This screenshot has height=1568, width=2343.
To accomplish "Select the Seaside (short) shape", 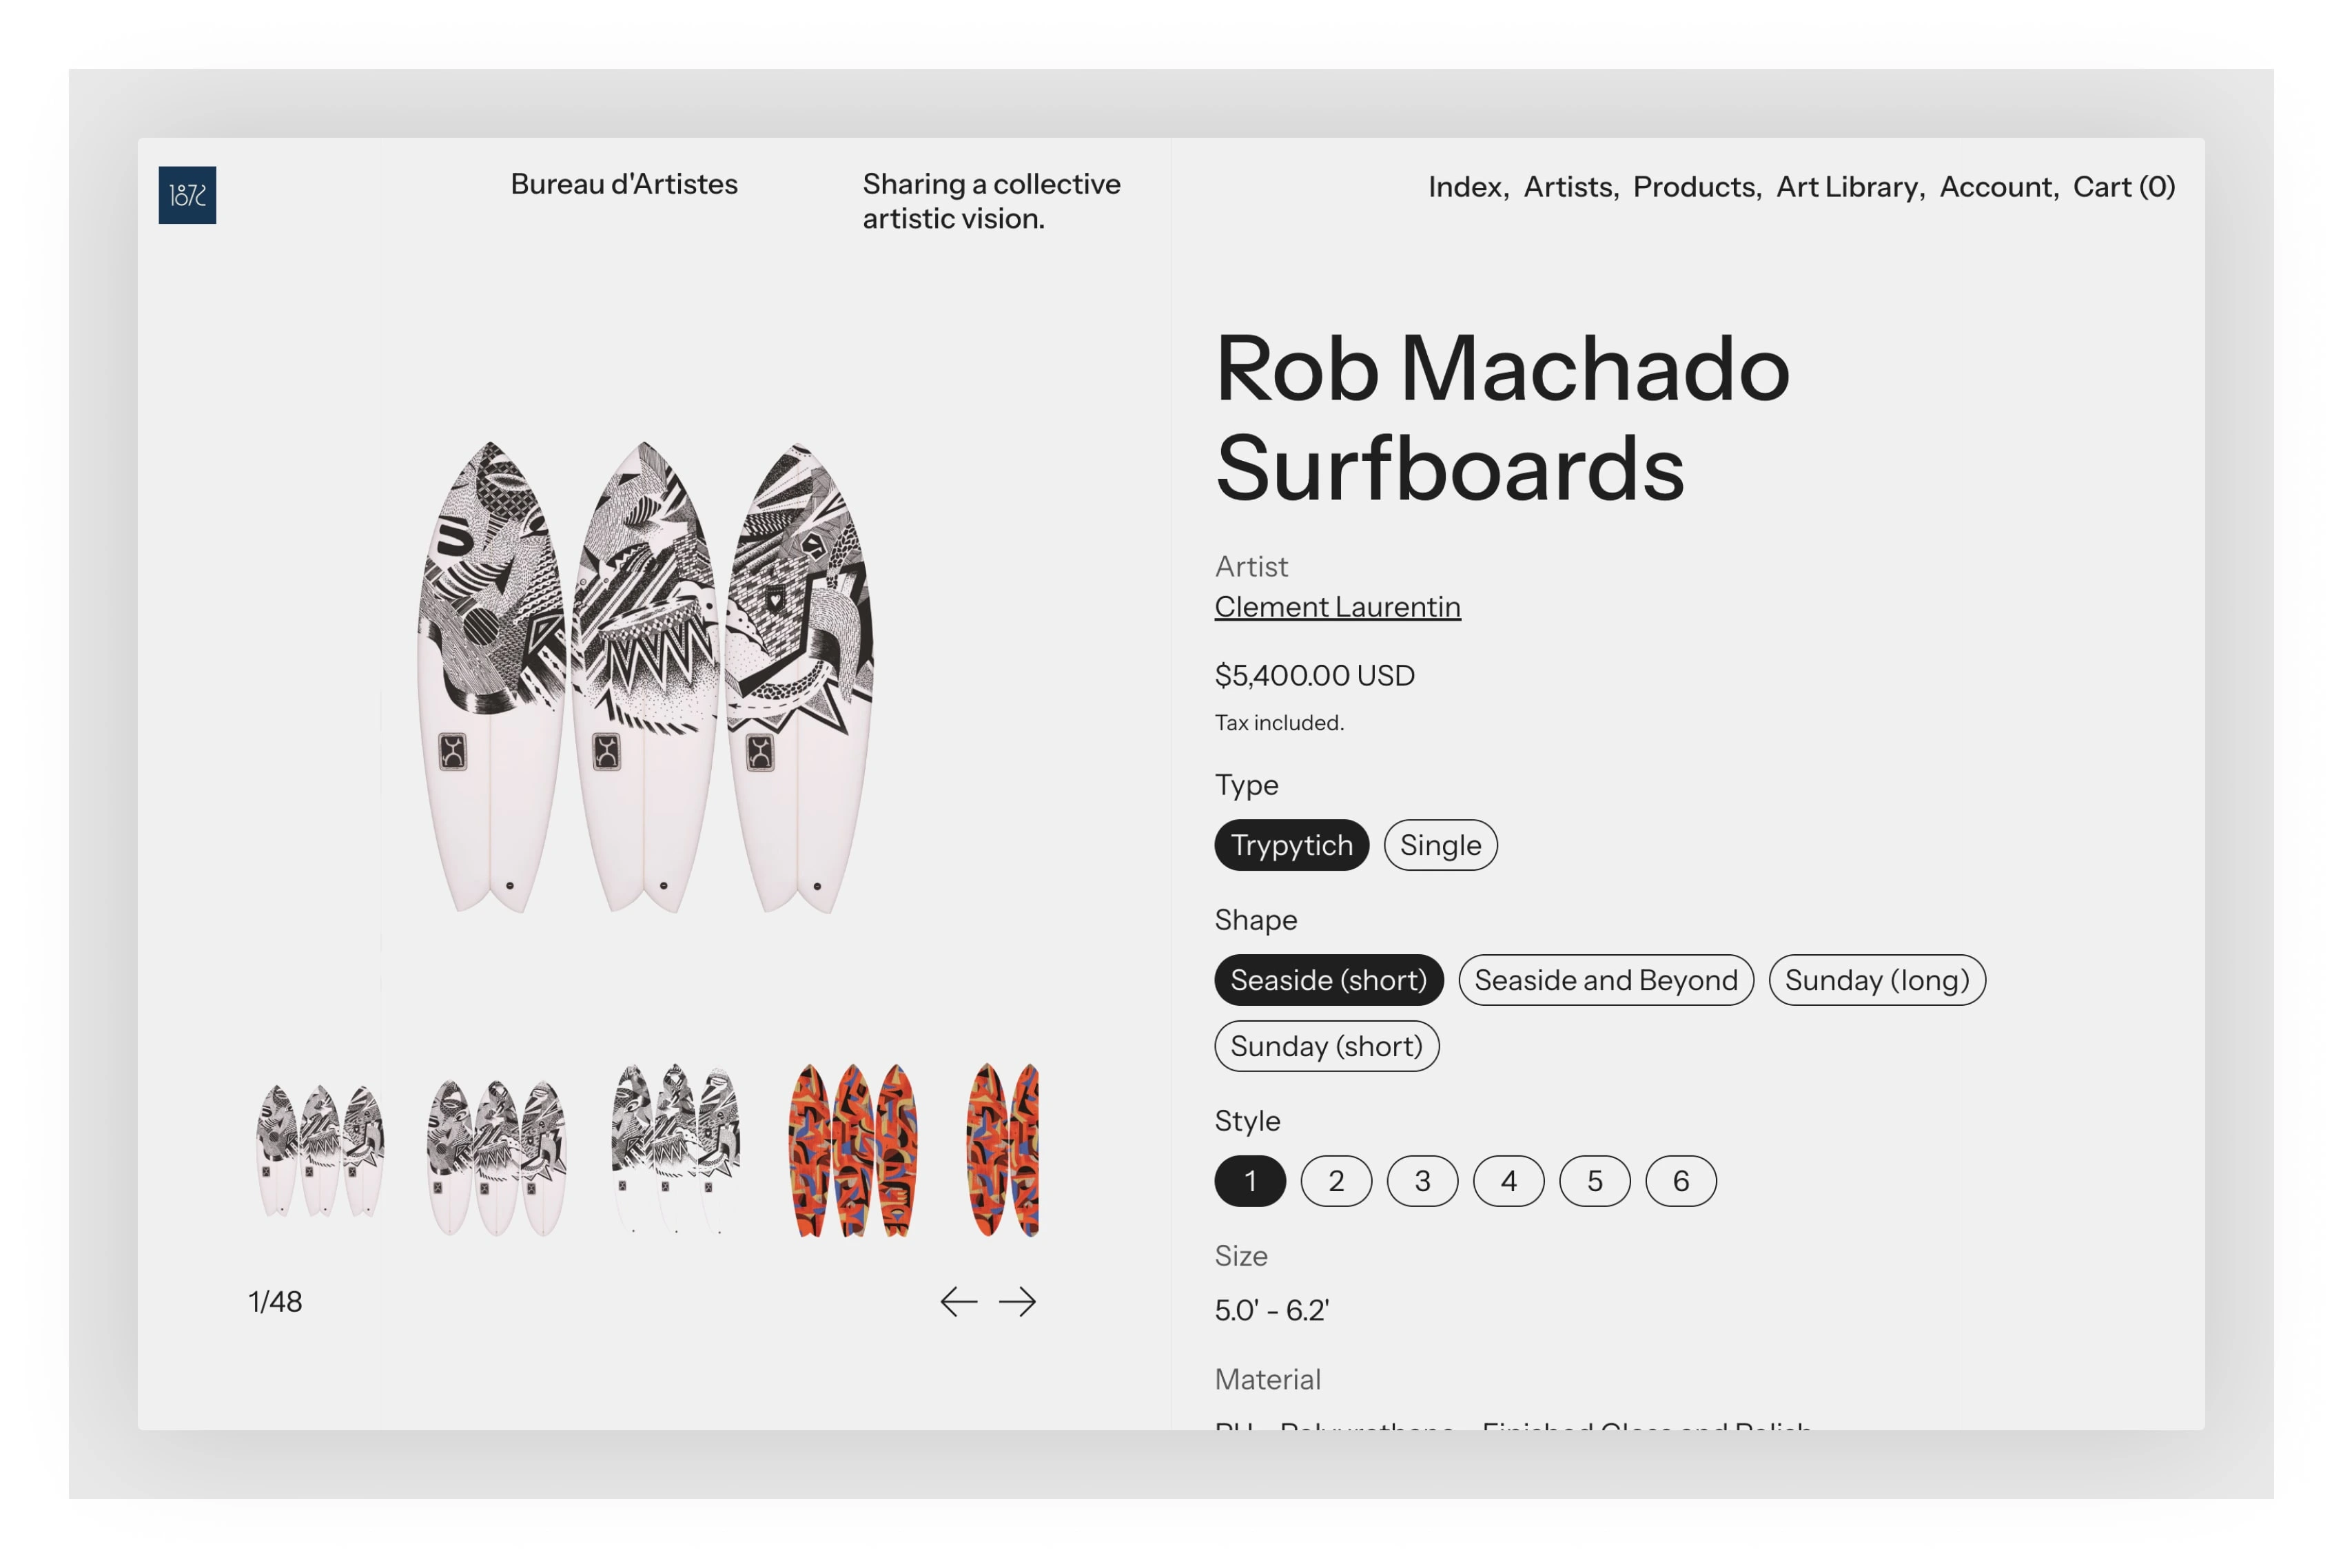I will pyautogui.click(x=1328, y=980).
